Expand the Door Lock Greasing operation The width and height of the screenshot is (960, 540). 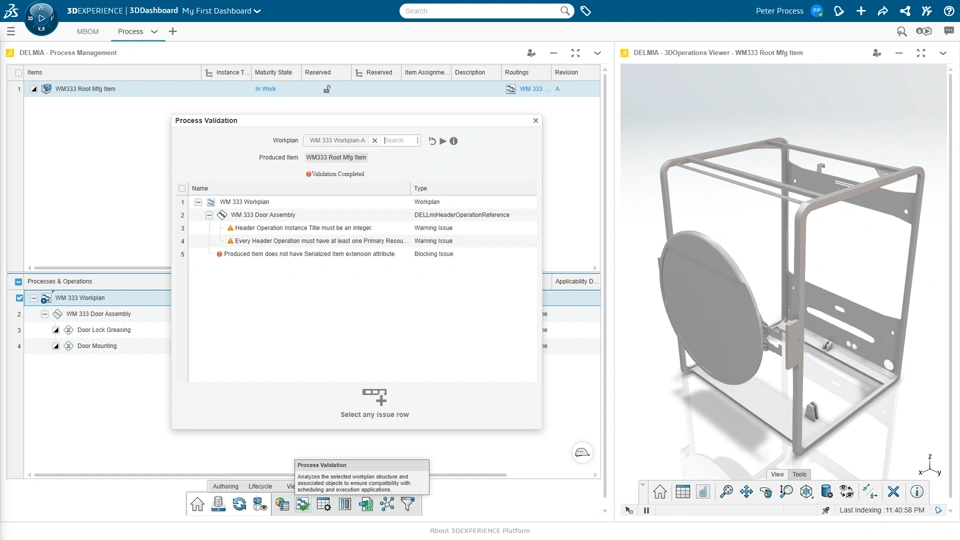coord(56,330)
